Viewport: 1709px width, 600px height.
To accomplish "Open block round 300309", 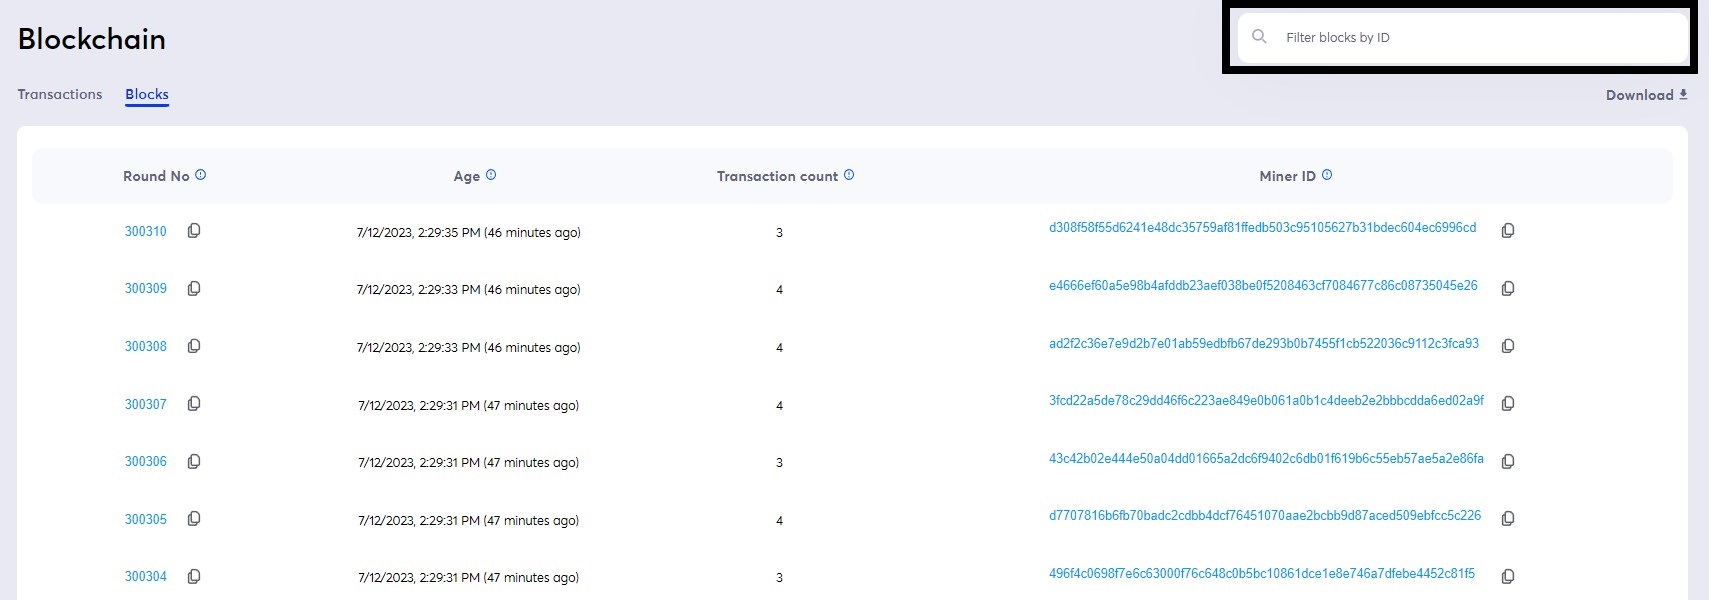I will click(146, 289).
